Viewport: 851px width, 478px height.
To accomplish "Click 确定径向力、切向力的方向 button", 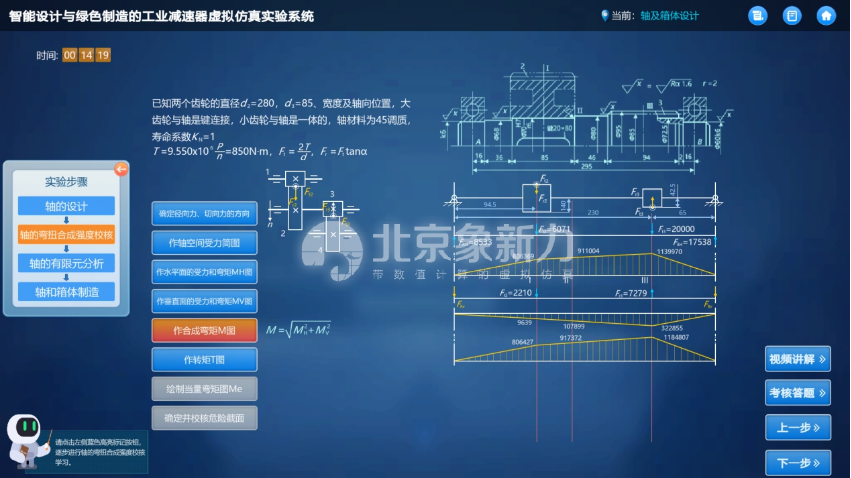I will tap(205, 214).
